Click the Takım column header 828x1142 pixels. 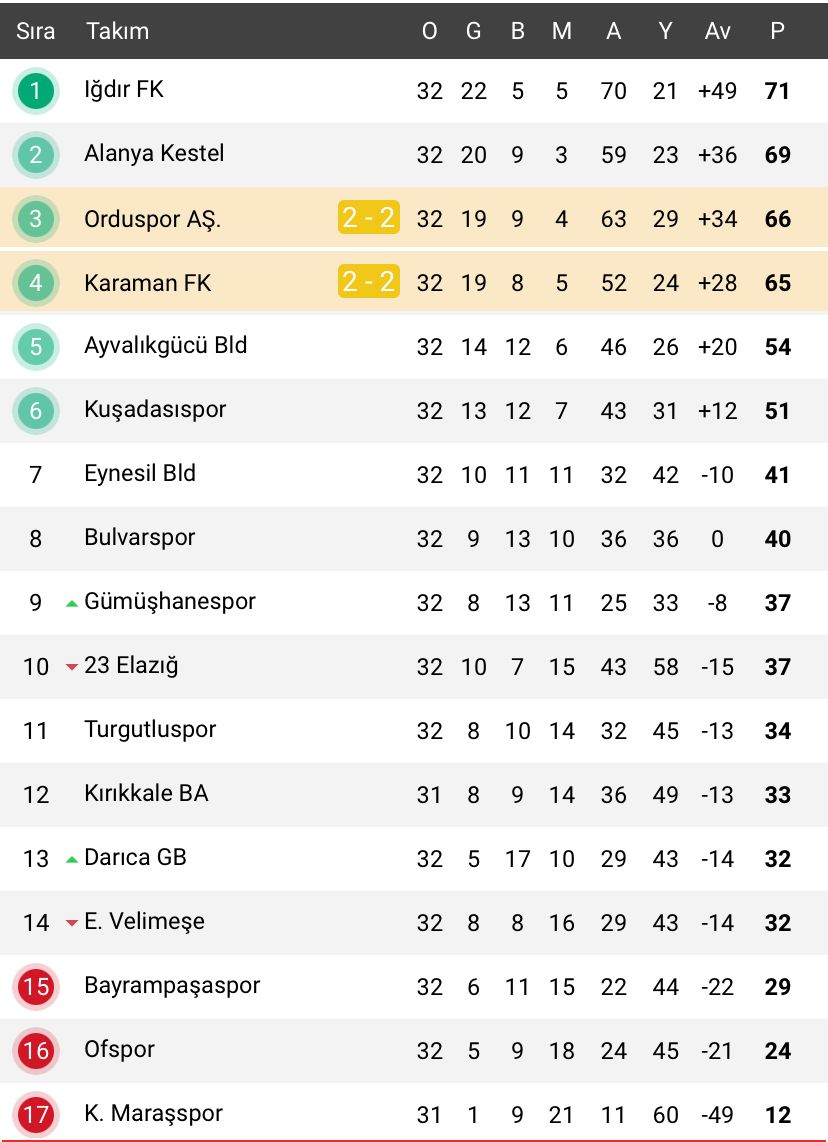(117, 31)
